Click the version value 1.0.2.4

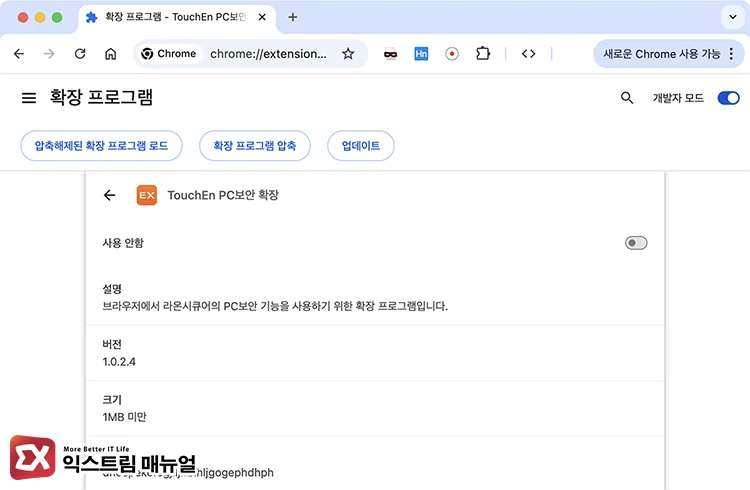coord(119,362)
